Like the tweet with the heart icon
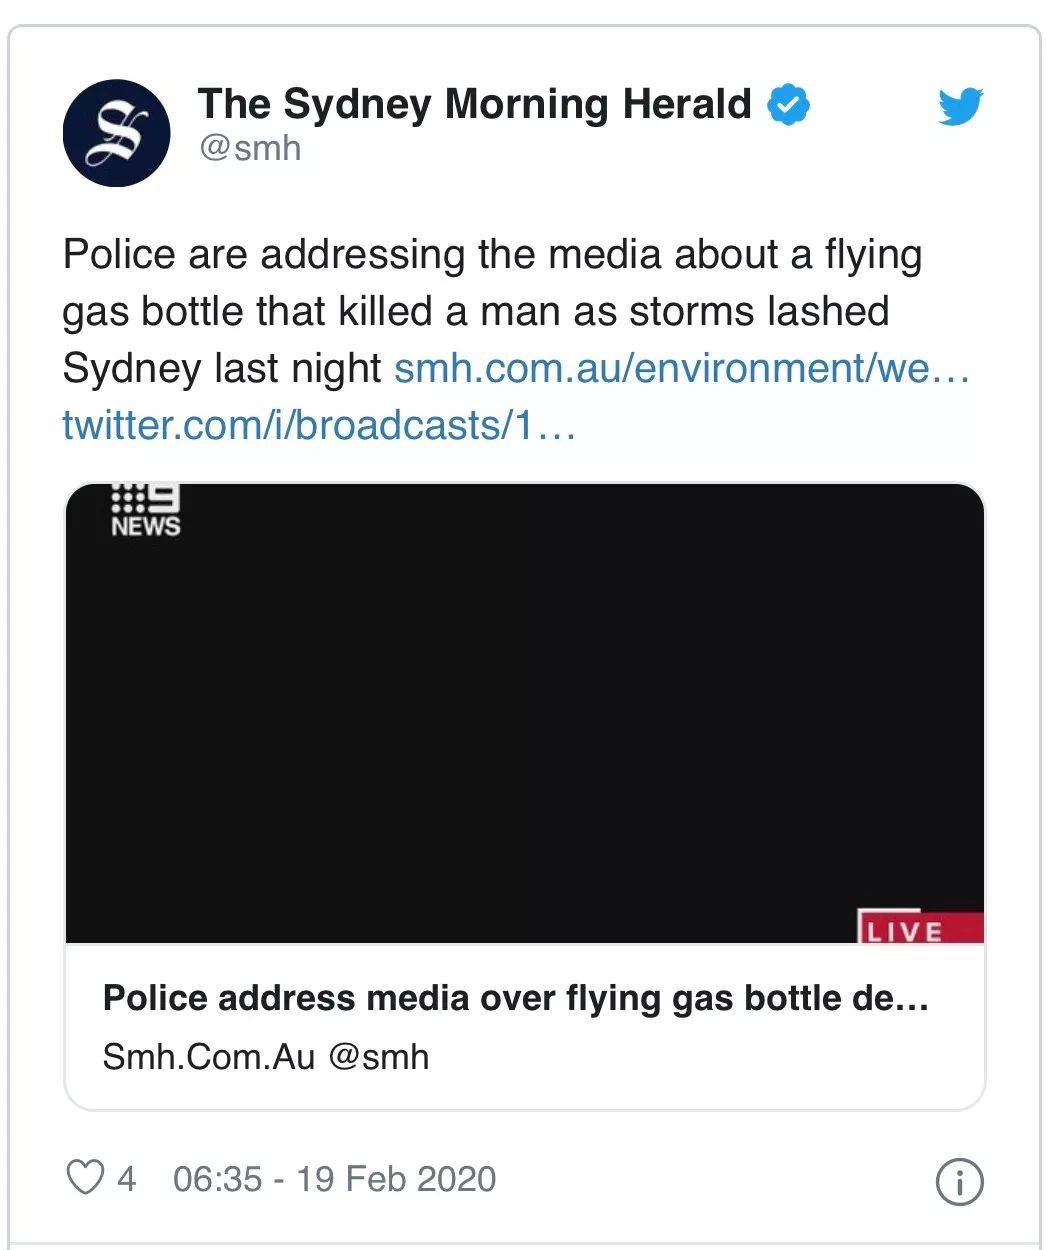Viewport: 1047px width, 1250px height. coord(85,1178)
